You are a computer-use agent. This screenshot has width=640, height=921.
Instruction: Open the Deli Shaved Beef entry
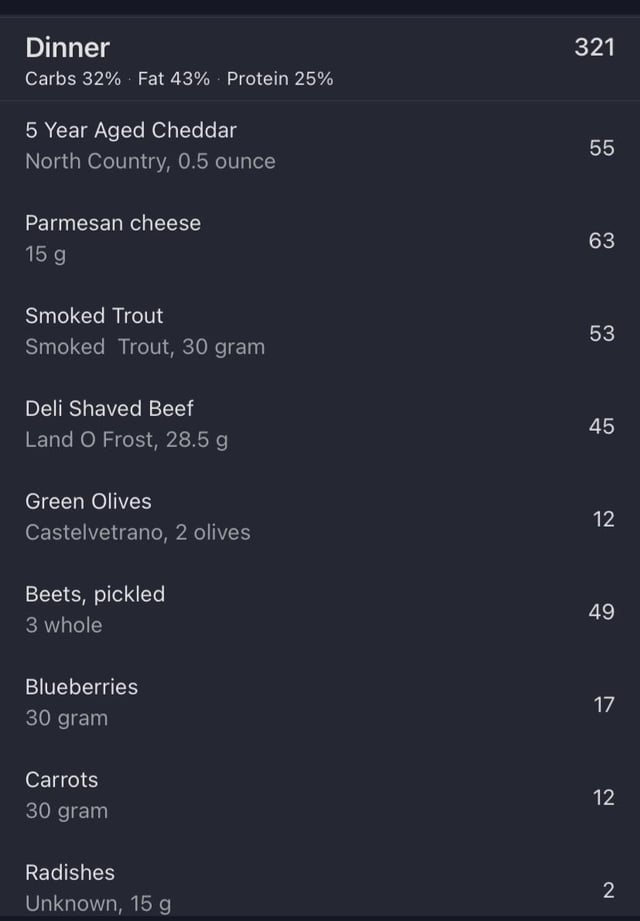click(x=320, y=425)
